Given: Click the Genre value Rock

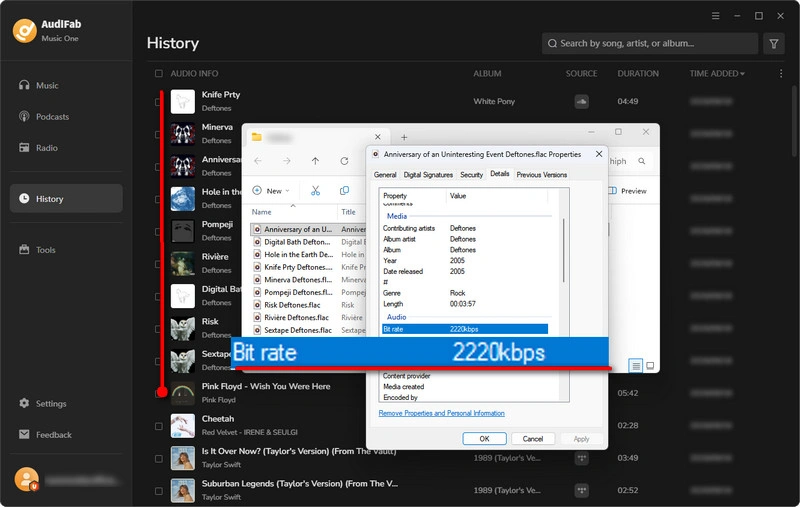Looking at the screenshot, I should [458, 293].
